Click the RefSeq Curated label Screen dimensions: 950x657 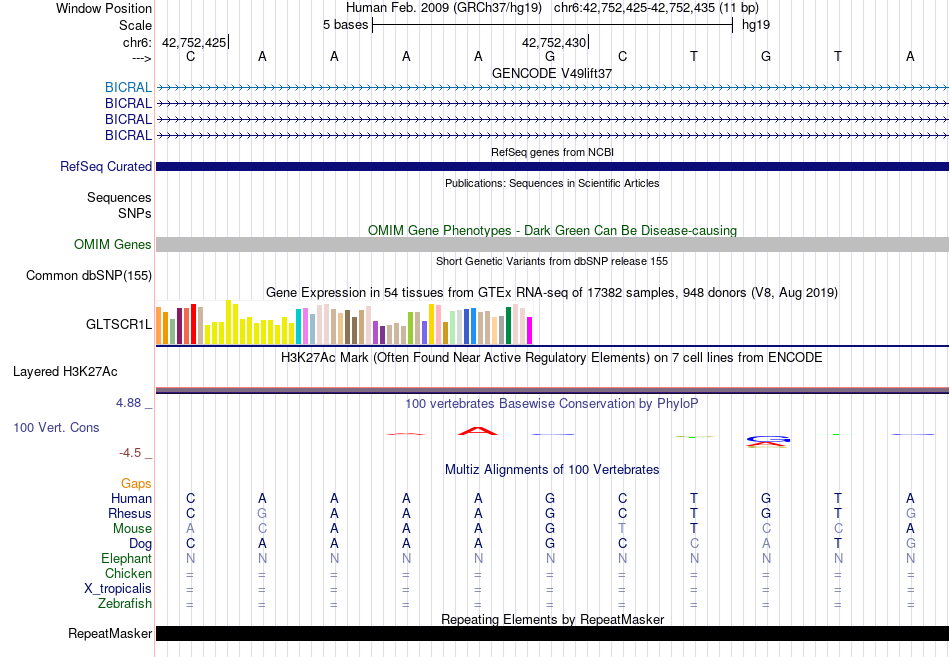tap(106, 166)
